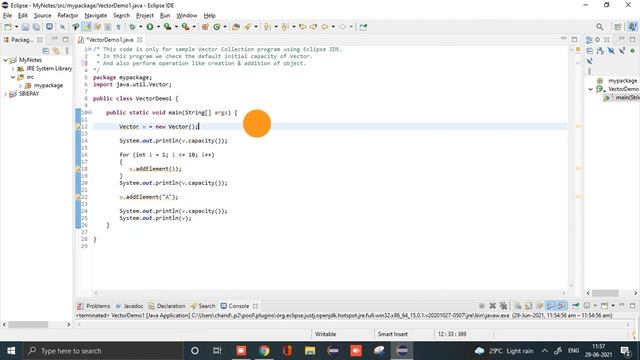
Task: Toggle Sort in Outline view
Action: pos(600,51)
